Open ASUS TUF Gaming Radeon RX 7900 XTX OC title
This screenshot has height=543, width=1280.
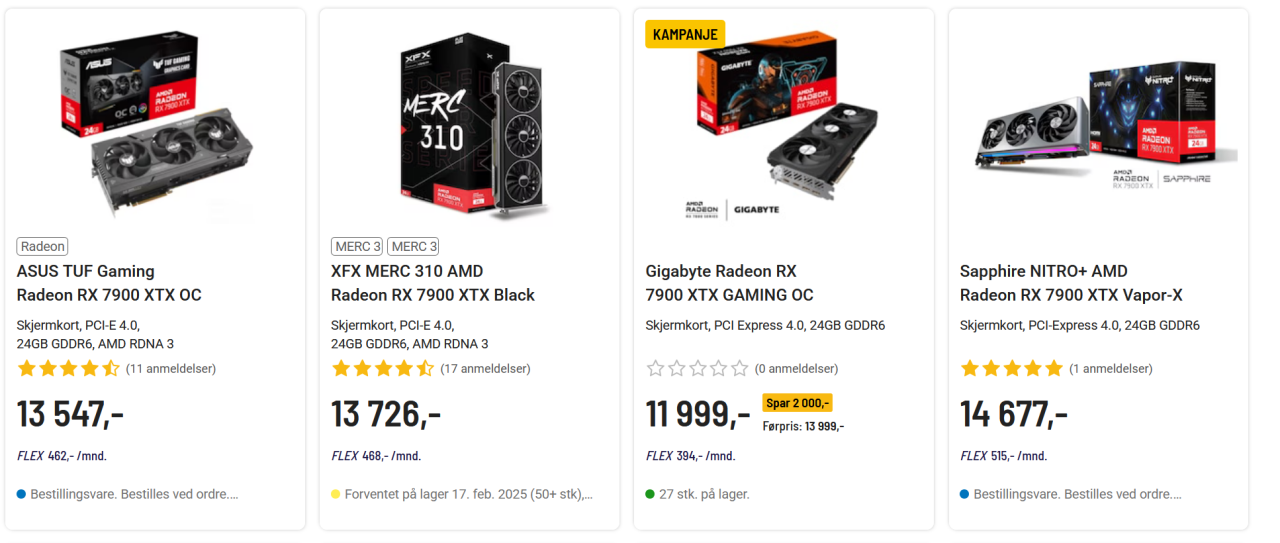pyautogui.click(x=109, y=283)
